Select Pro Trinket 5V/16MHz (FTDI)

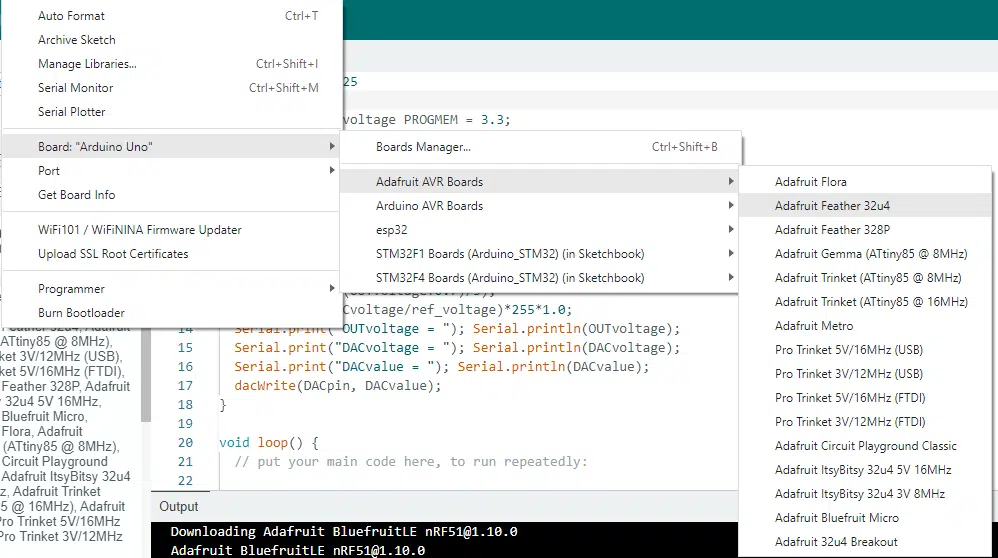(866, 398)
